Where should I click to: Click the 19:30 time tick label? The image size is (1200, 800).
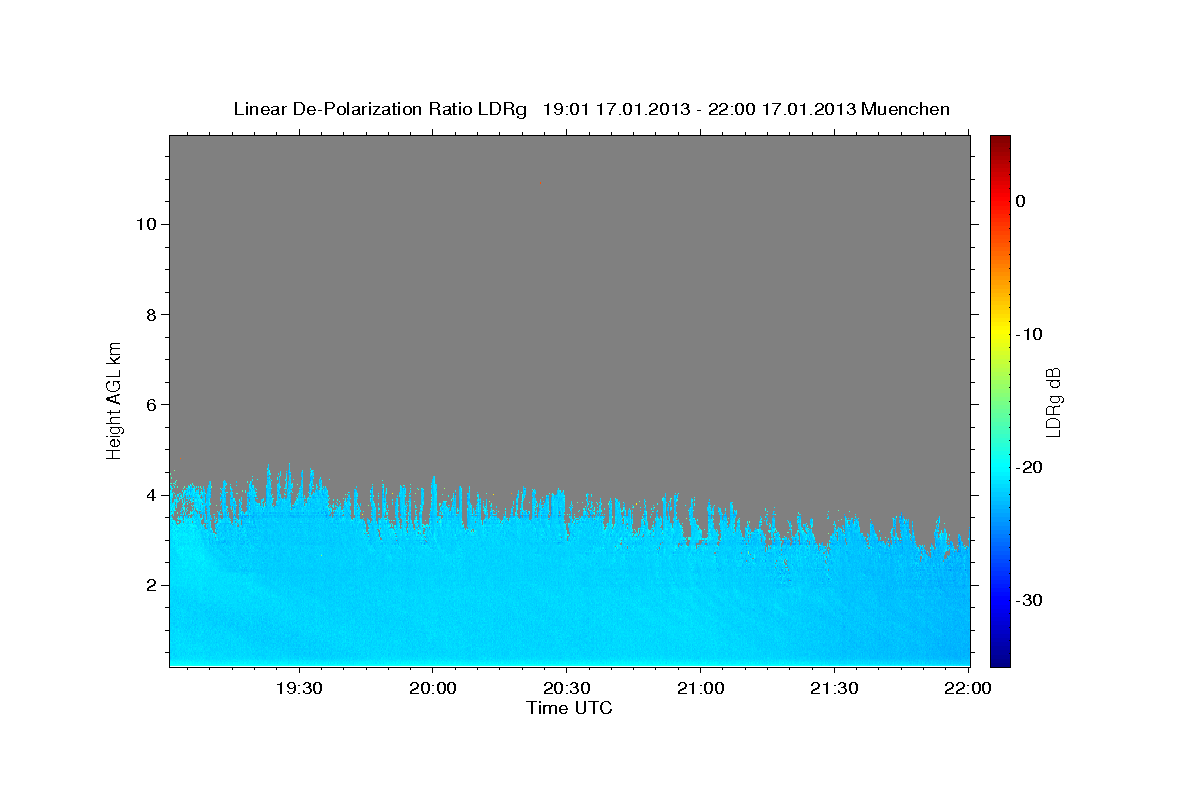[298, 688]
